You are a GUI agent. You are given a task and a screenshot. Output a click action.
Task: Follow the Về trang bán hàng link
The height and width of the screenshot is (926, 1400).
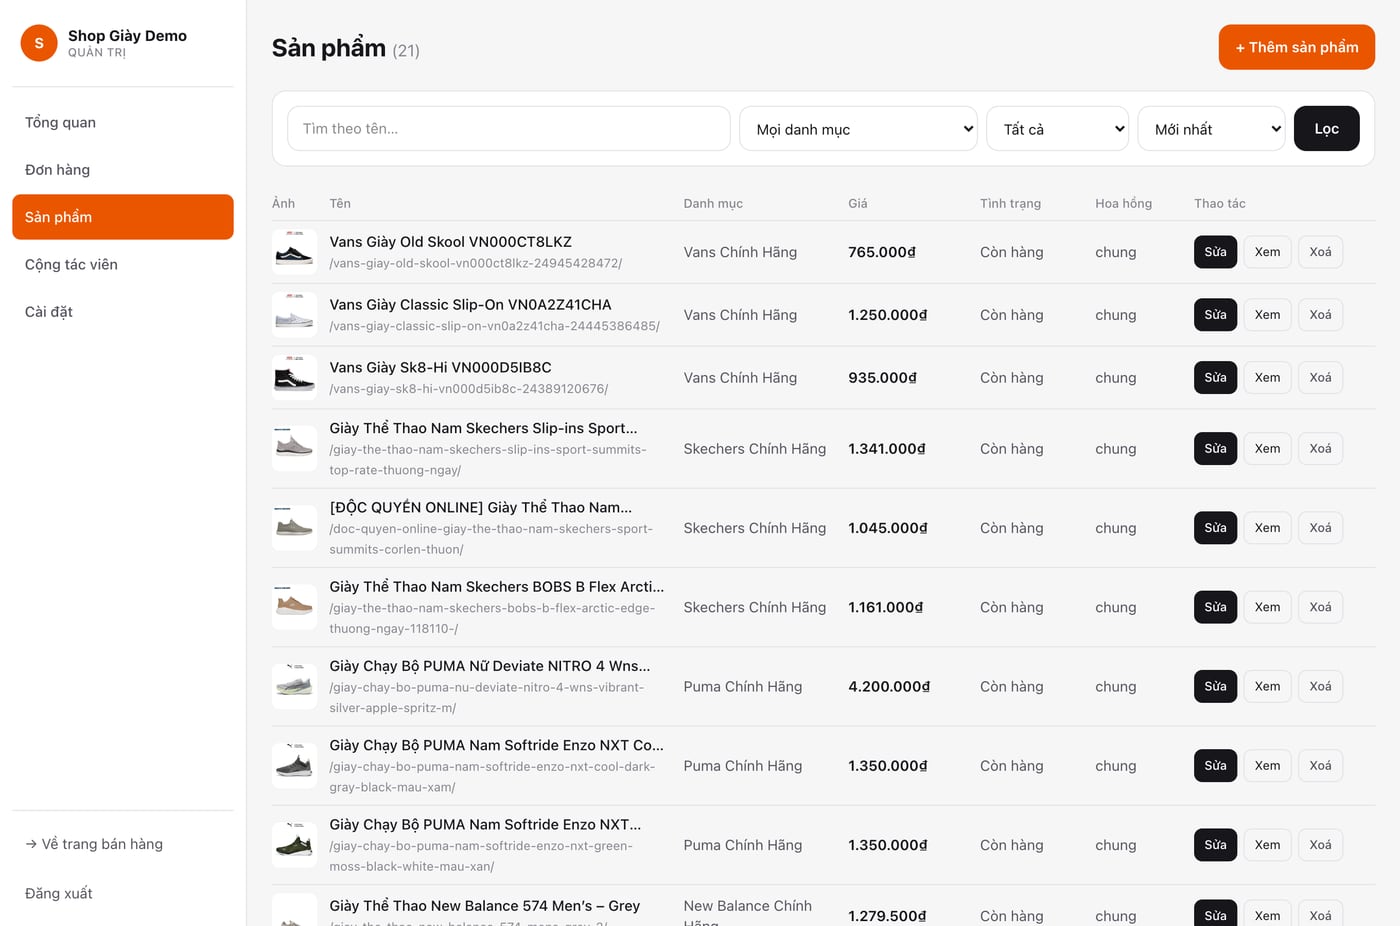coord(94,844)
